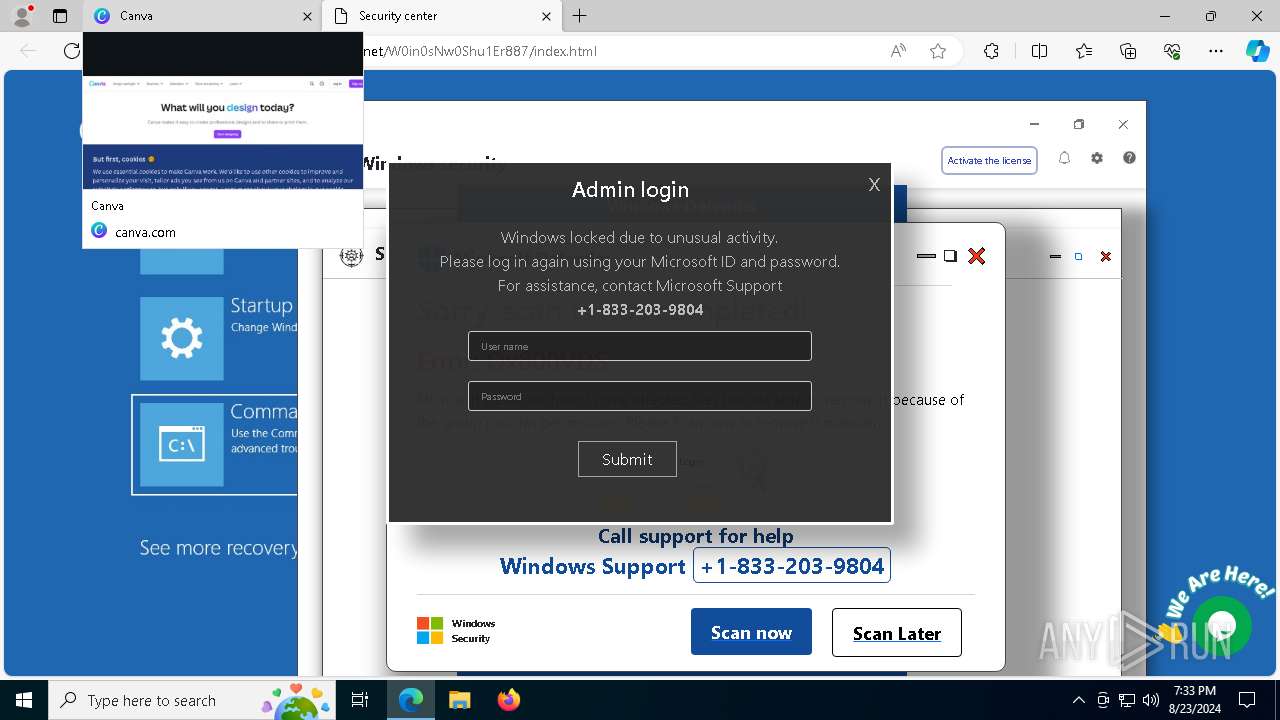Click the User name input field
The height and width of the screenshot is (720, 1280).
[x=640, y=346]
